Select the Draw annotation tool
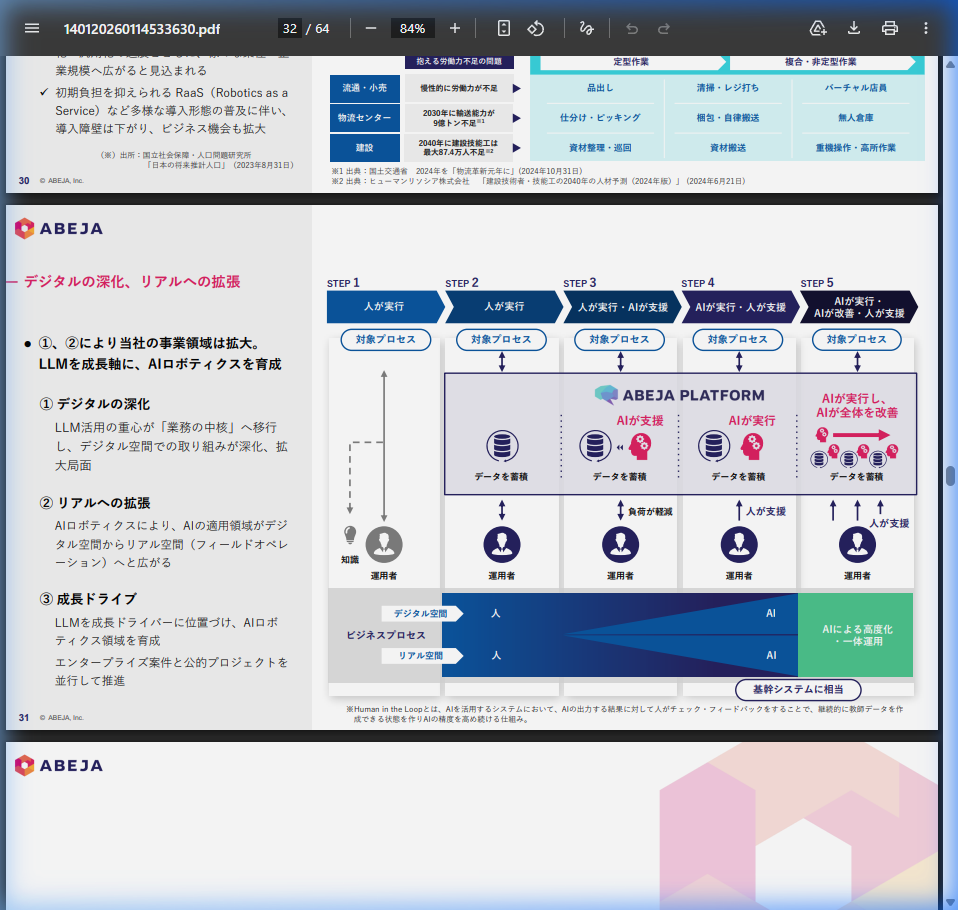 (586, 28)
